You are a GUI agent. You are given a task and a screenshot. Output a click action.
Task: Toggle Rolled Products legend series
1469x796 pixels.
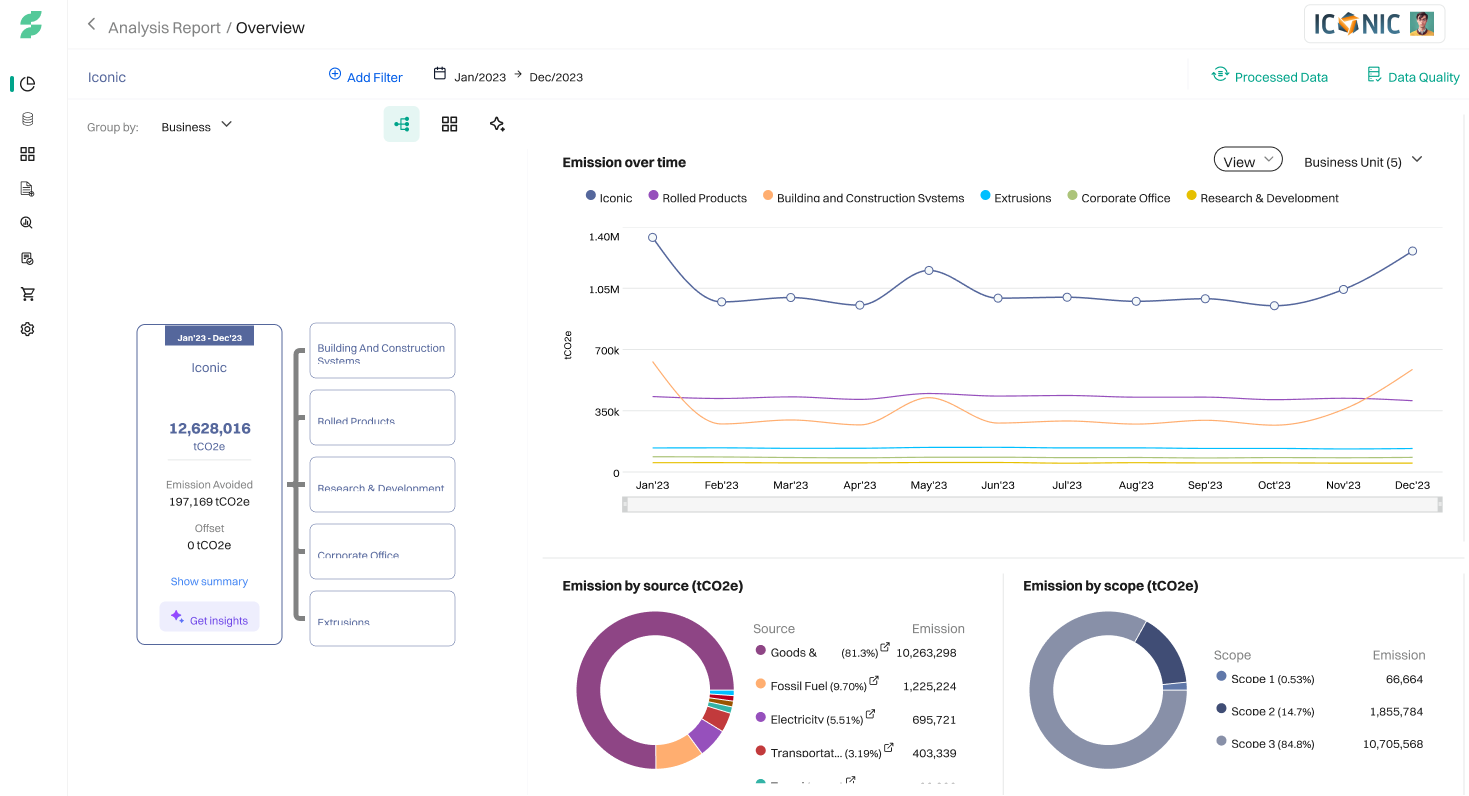coord(698,198)
